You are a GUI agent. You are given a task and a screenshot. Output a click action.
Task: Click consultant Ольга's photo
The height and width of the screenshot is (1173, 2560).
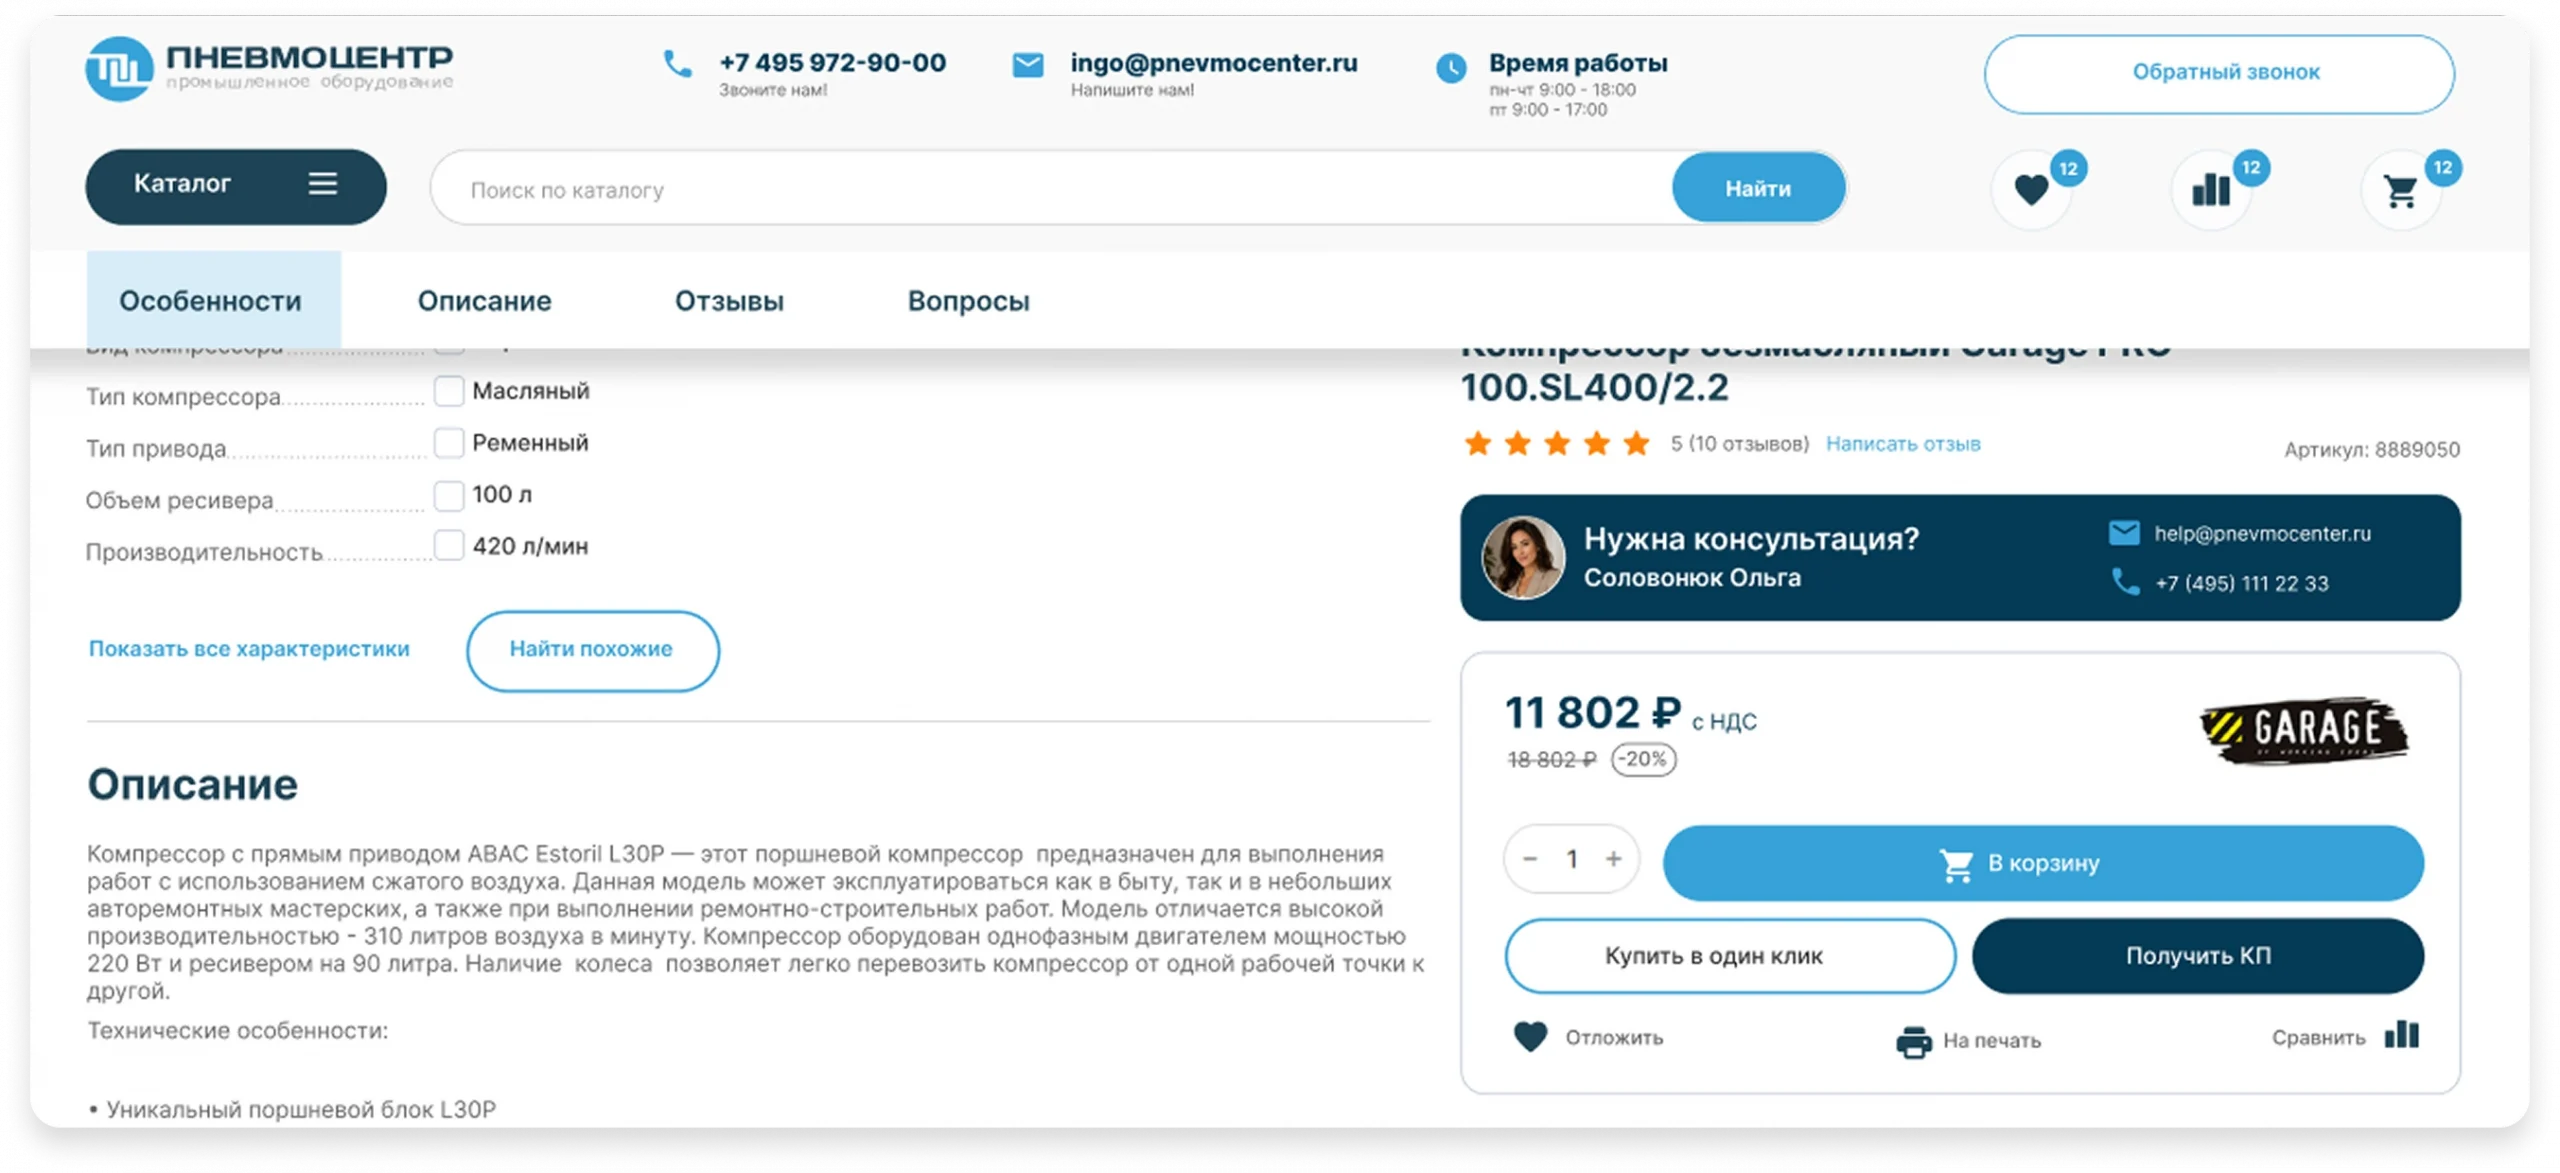tap(1522, 558)
